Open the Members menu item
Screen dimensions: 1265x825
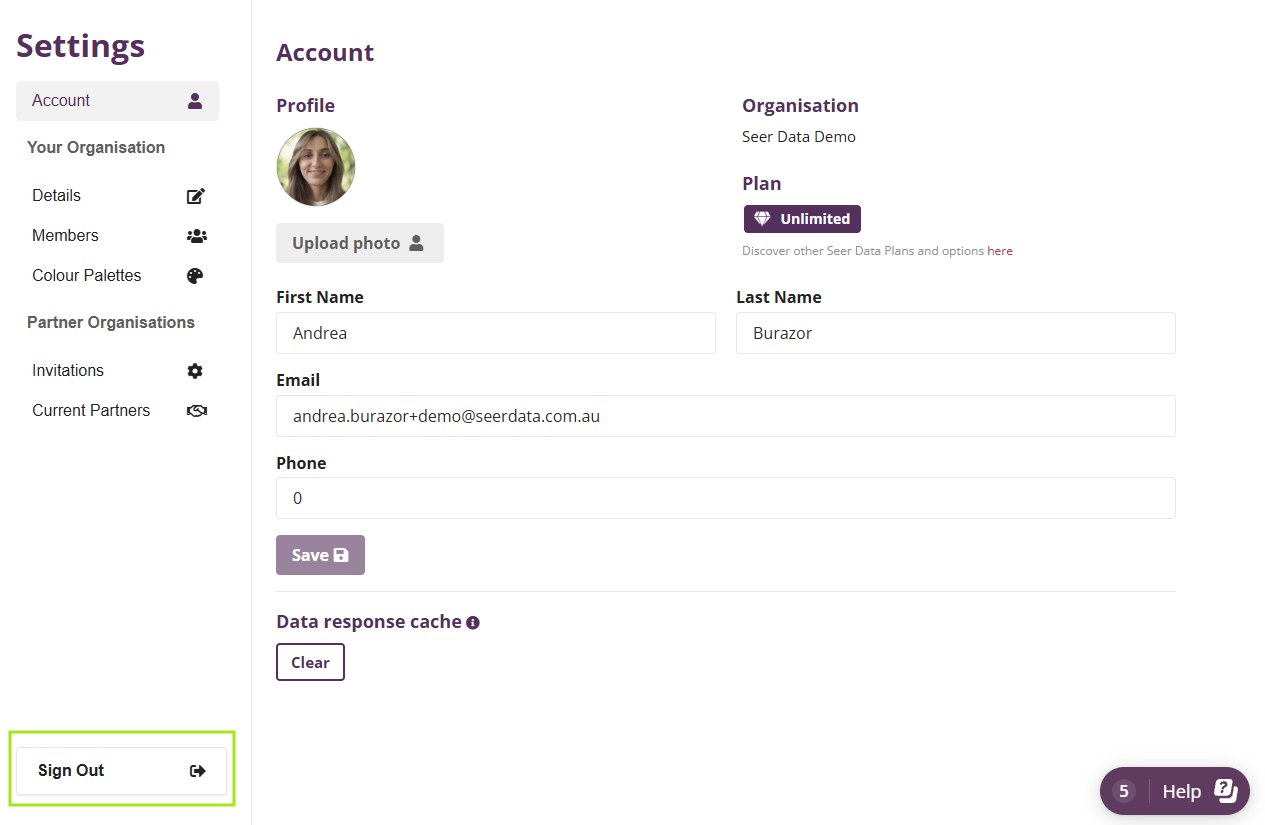coord(66,236)
